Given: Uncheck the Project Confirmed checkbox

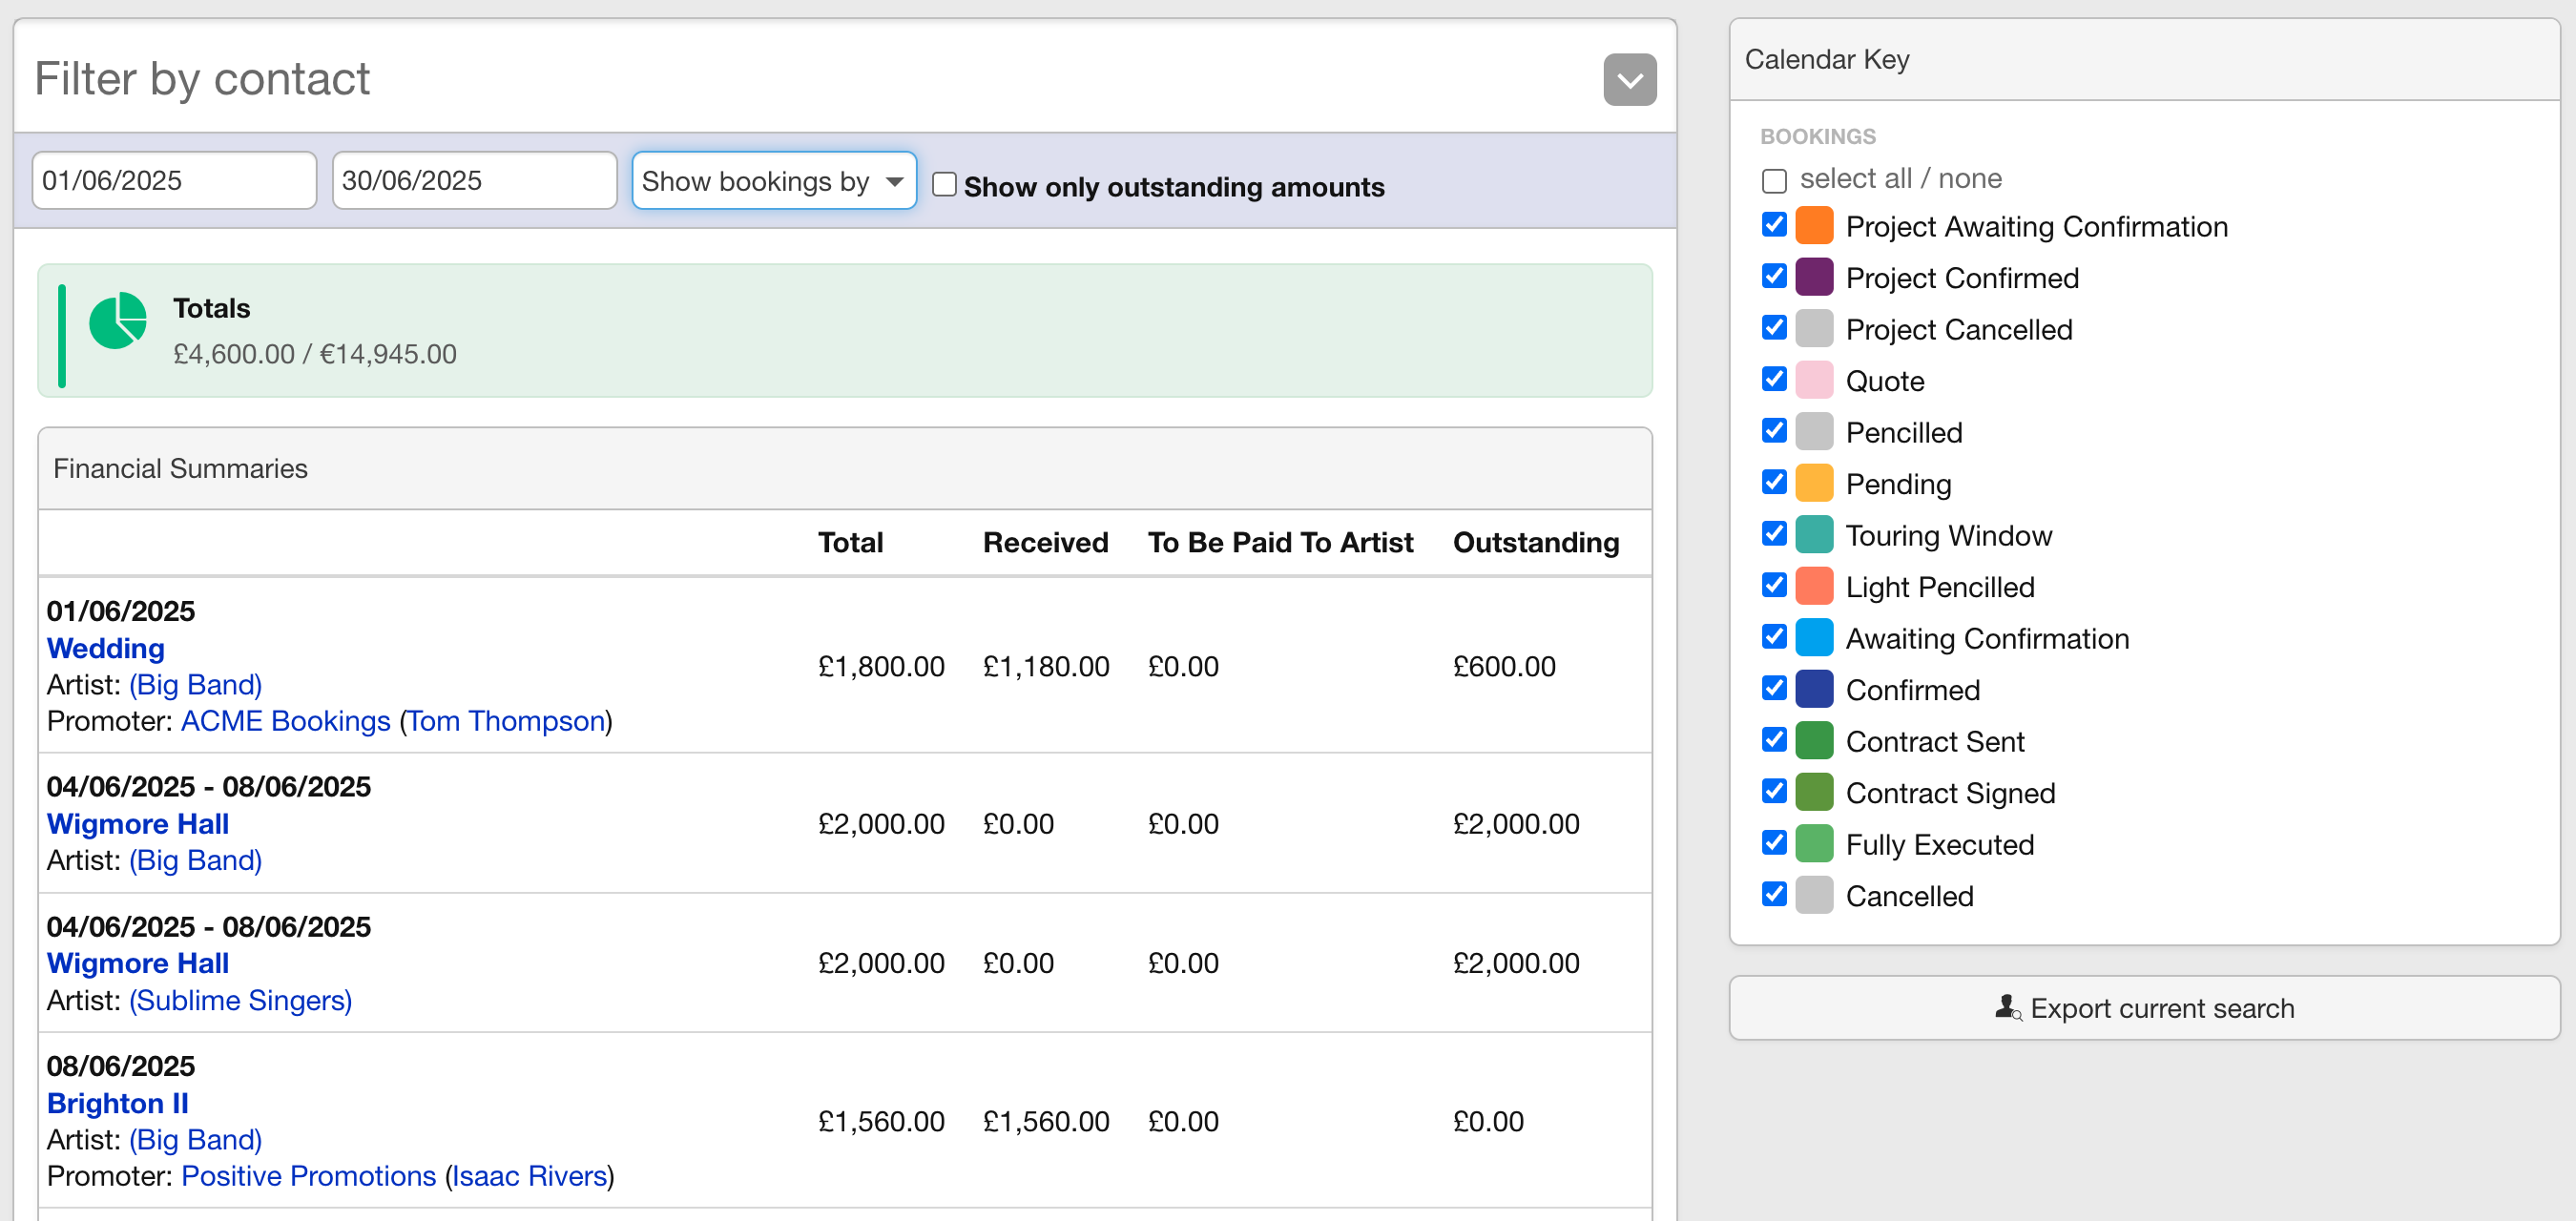Looking at the screenshot, I should click(x=1774, y=276).
